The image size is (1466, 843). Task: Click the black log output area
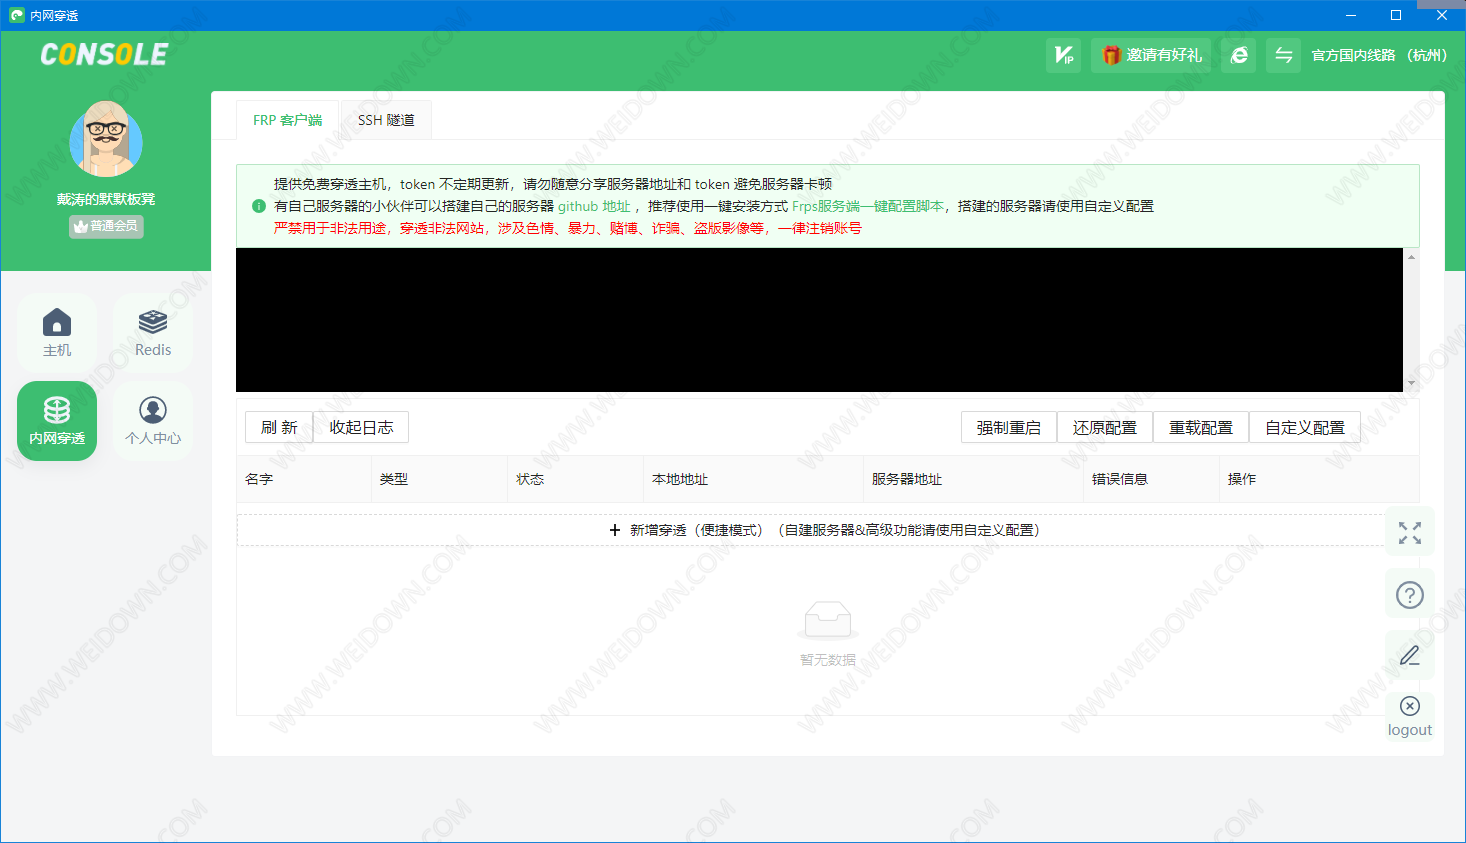(819, 320)
